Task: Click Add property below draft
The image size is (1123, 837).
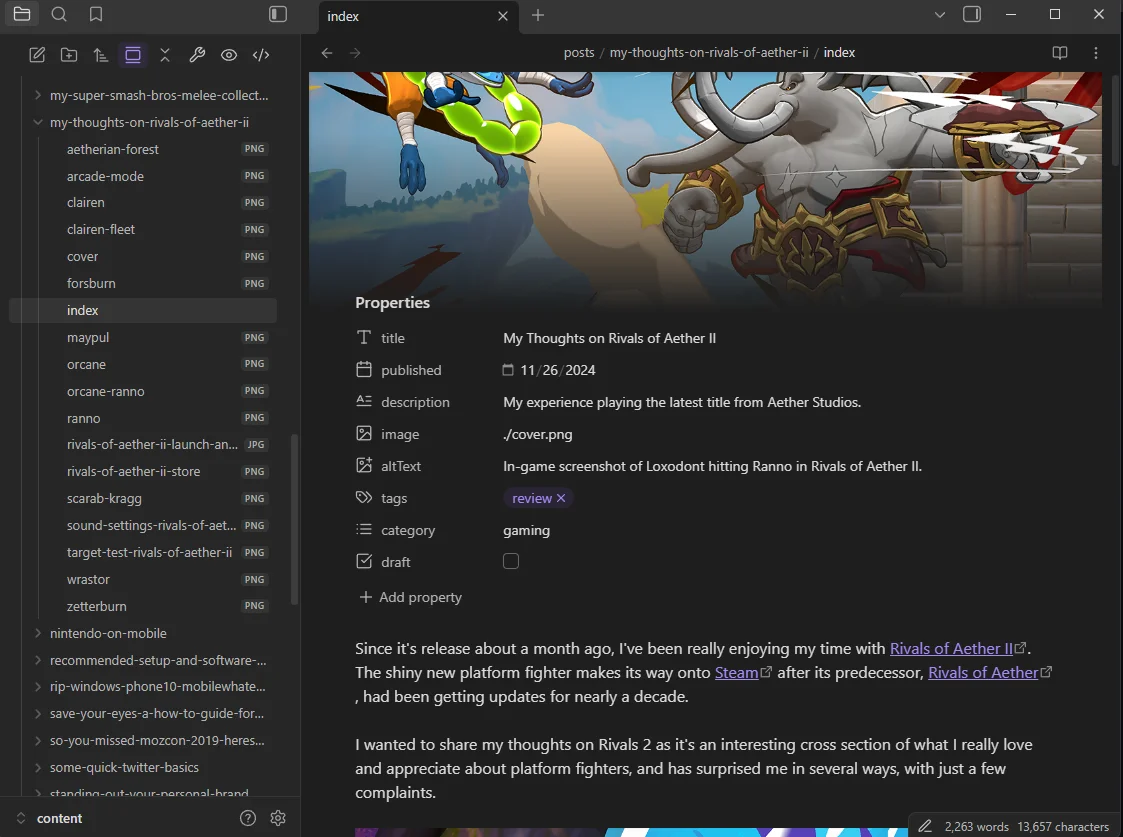Action: pos(409,597)
